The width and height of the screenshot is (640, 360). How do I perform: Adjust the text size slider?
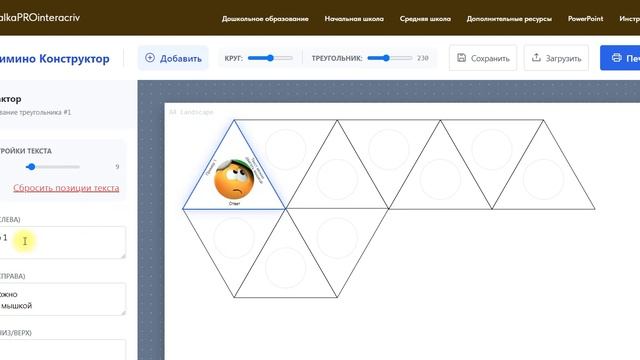click(x=52, y=167)
